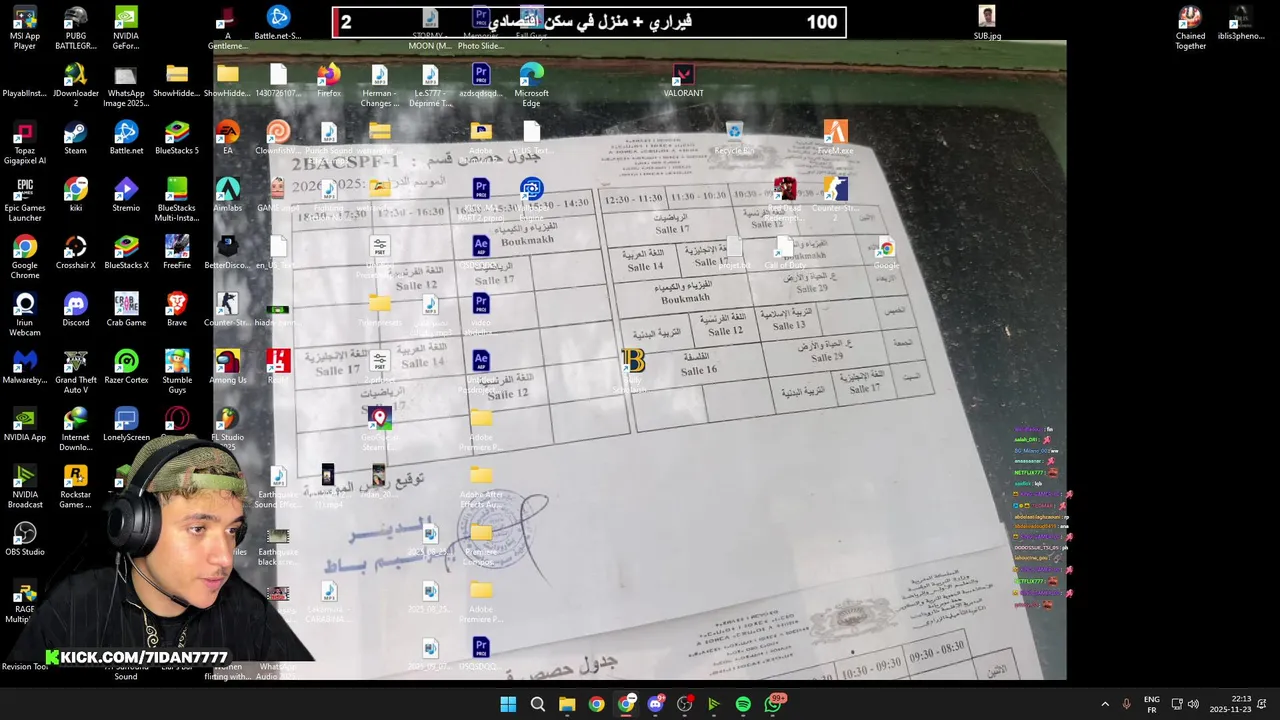Open the Windows Start menu

(x=508, y=704)
